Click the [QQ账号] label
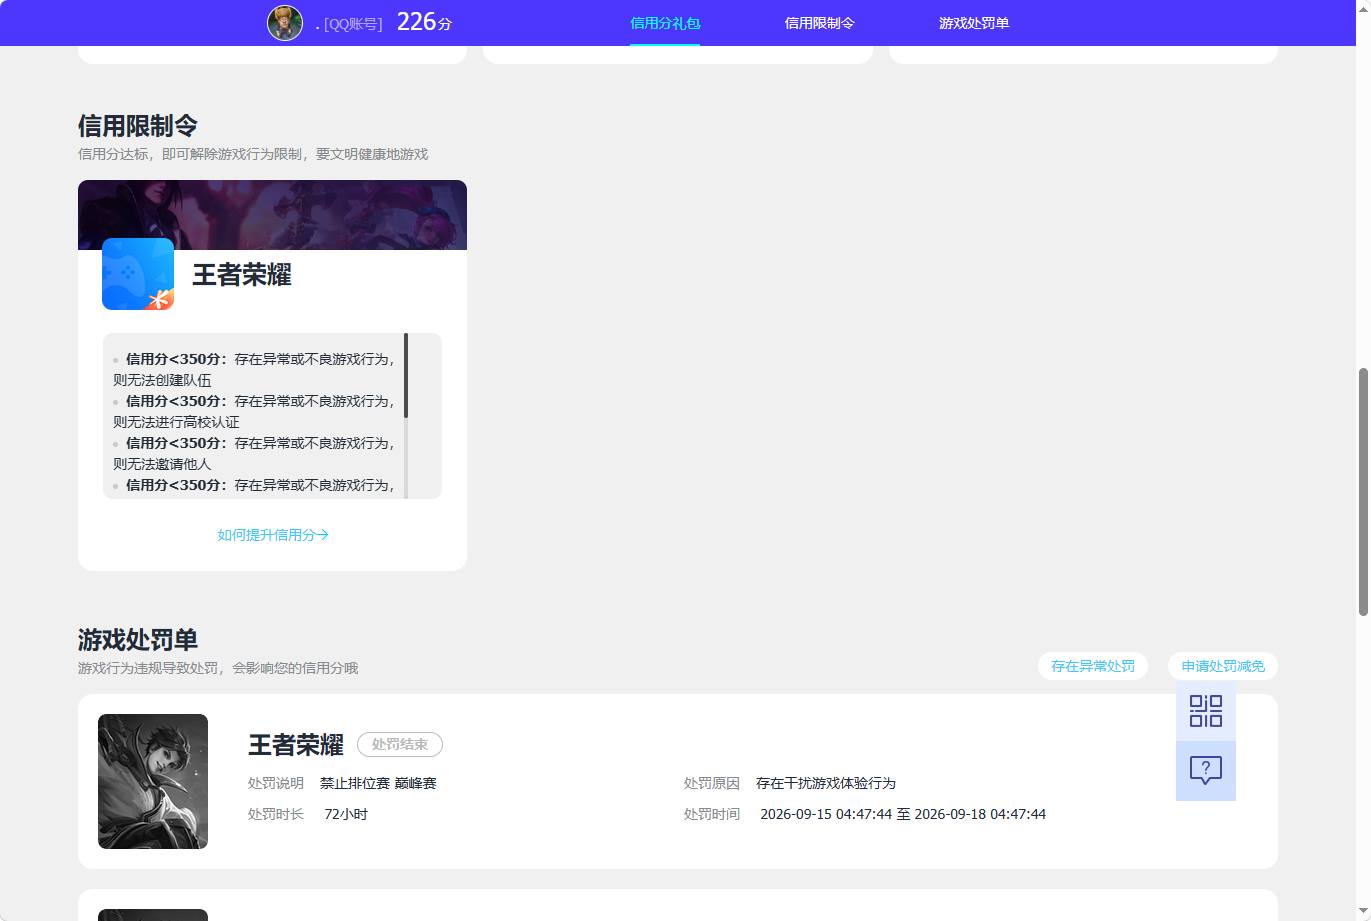Screen dimensions: 1371x921 (353, 24)
